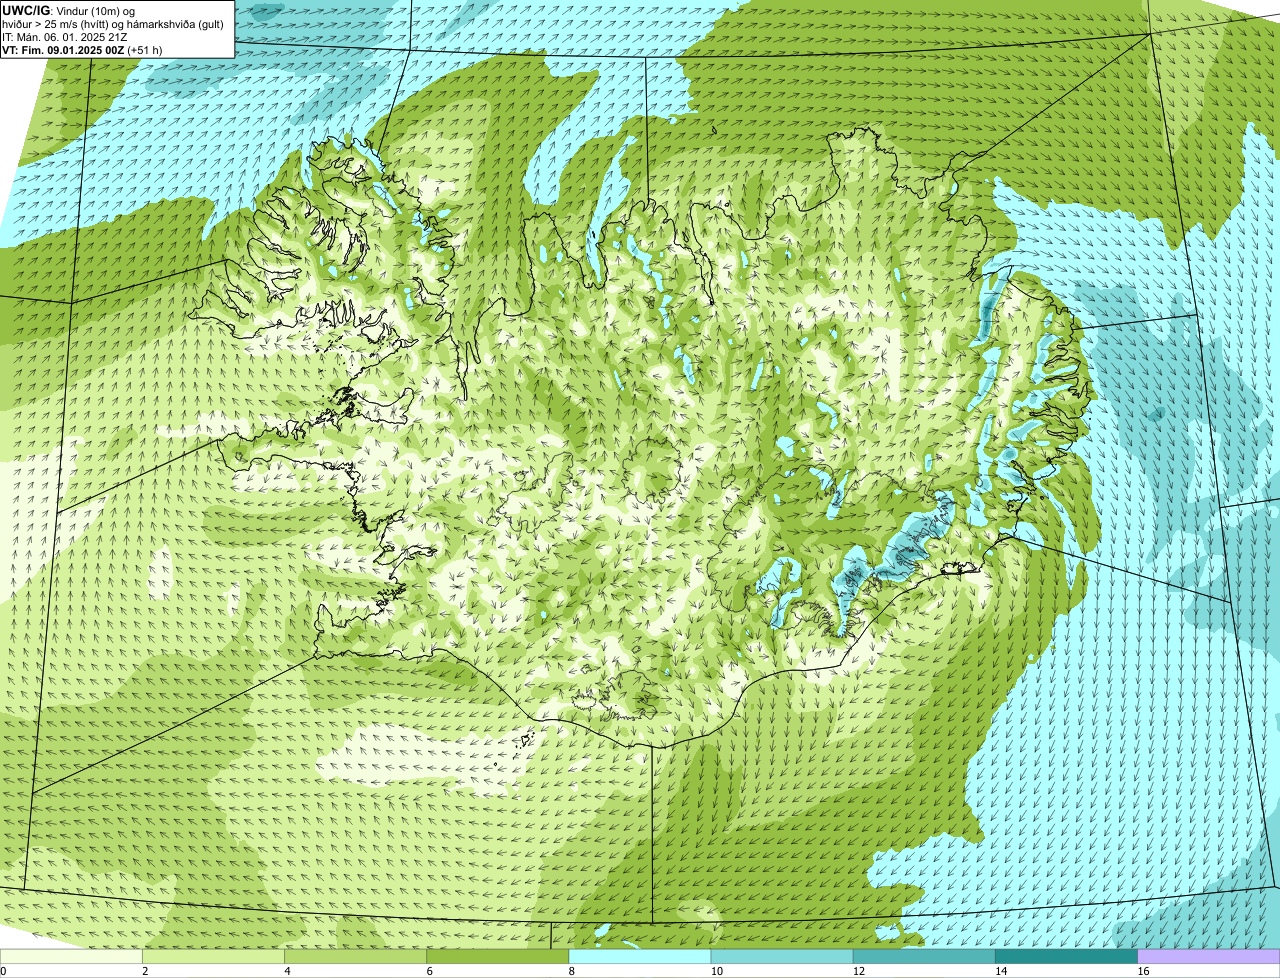Click the legend scale label '12'

858,971
